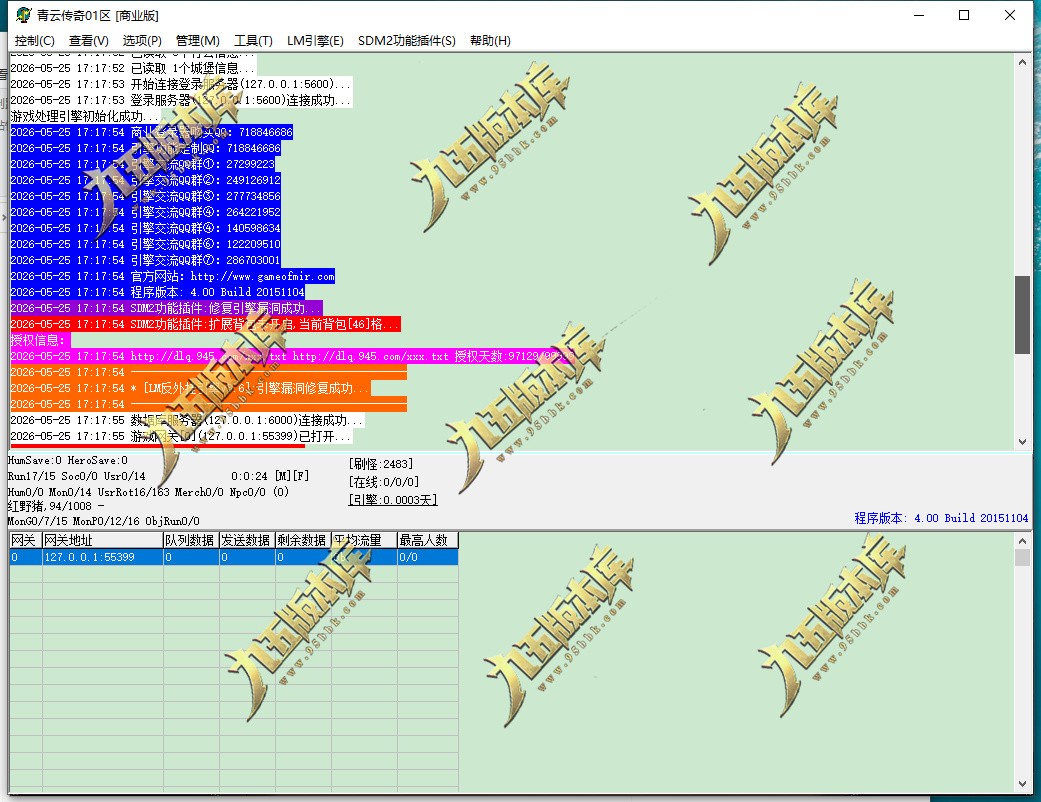
Task: Click the 剩余数据 column header
Action: (303, 540)
